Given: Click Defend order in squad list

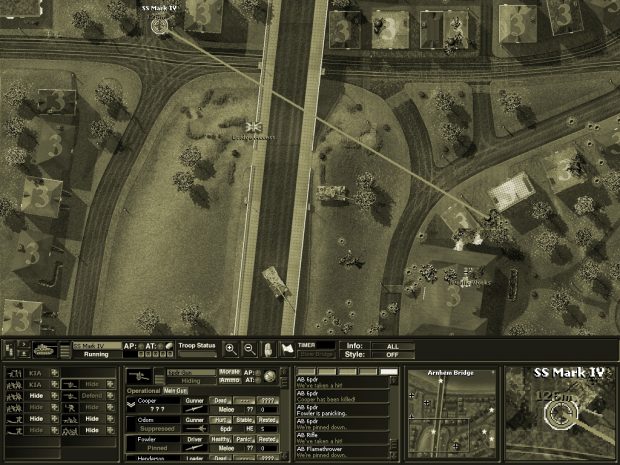Looking at the screenshot, I should 92,395.
